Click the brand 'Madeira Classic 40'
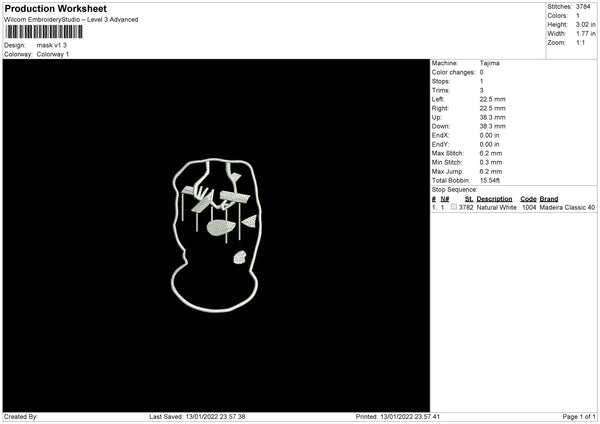Image resolution: width=600 pixels, height=424 pixels. click(x=567, y=207)
